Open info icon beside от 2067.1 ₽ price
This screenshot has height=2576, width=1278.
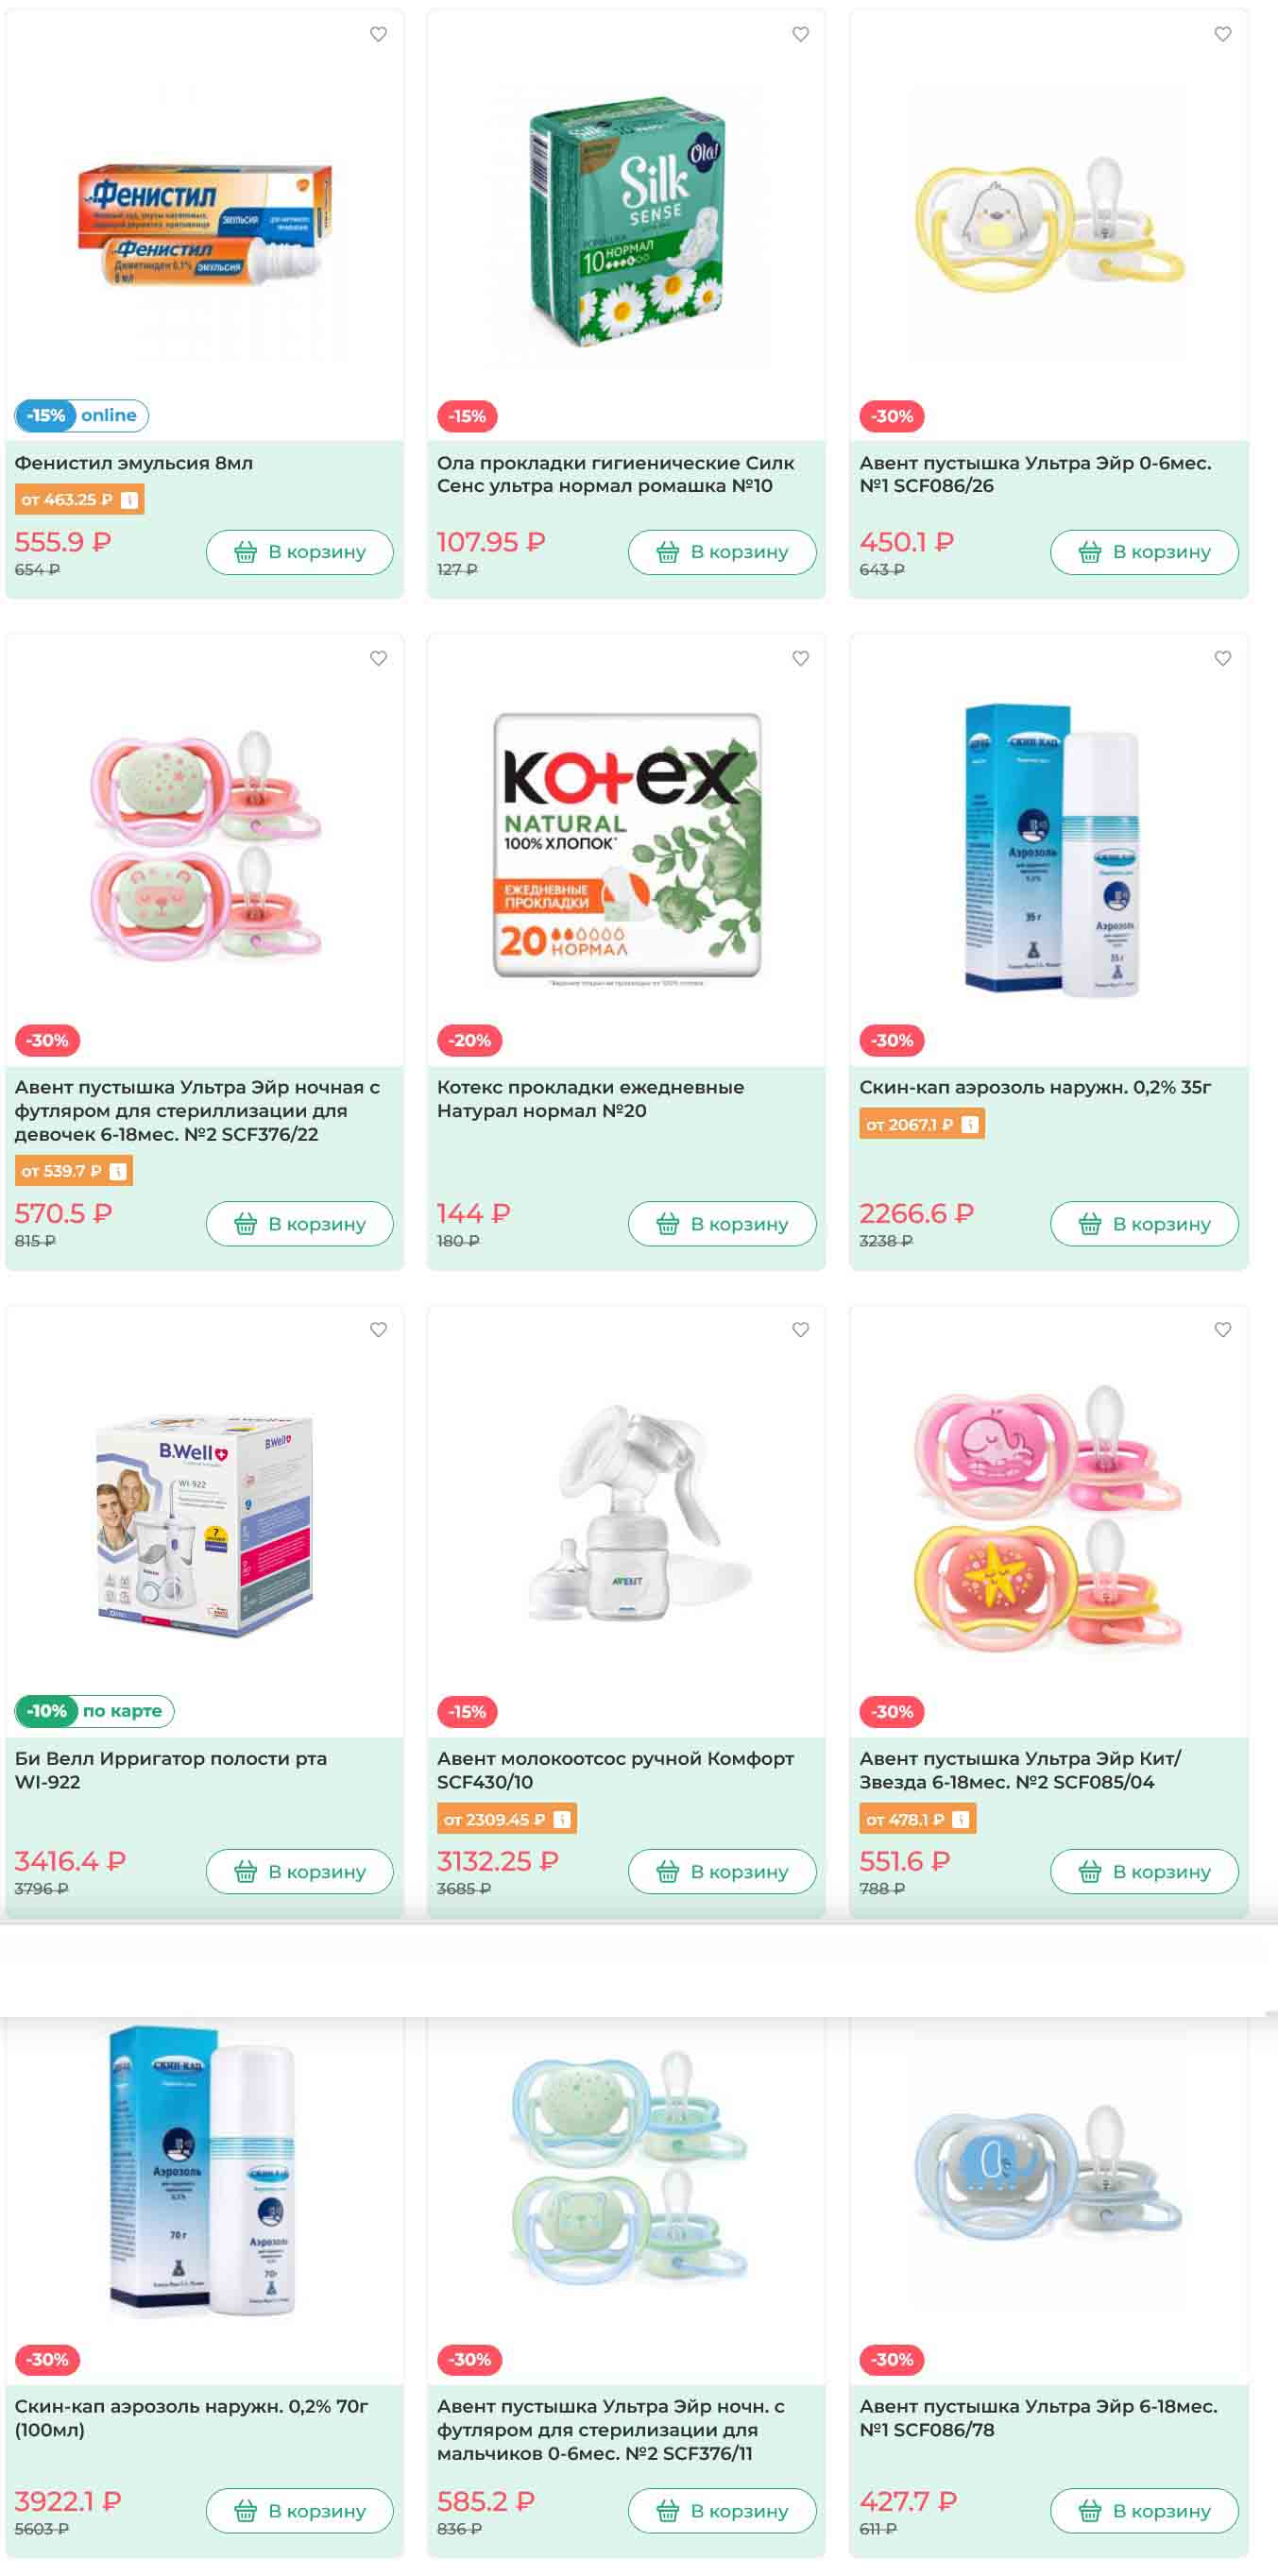click(x=969, y=1124)
